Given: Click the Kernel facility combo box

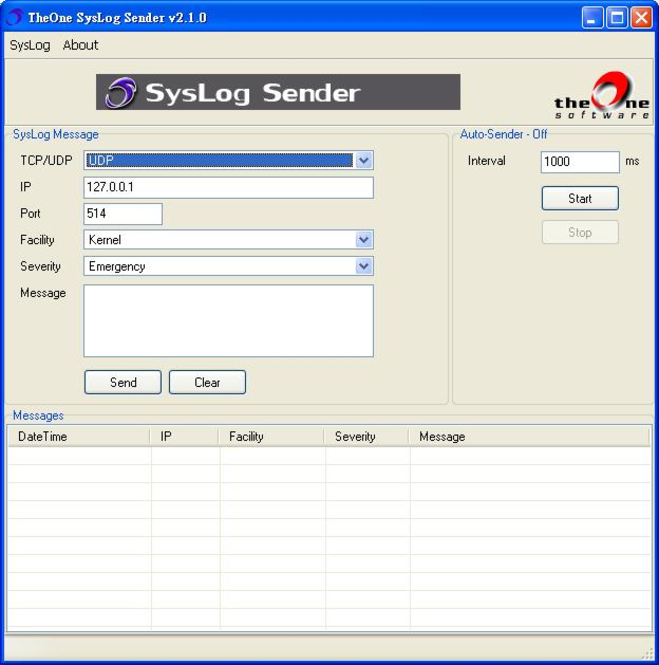Looking at the screenshot, I should pos(228,240).
